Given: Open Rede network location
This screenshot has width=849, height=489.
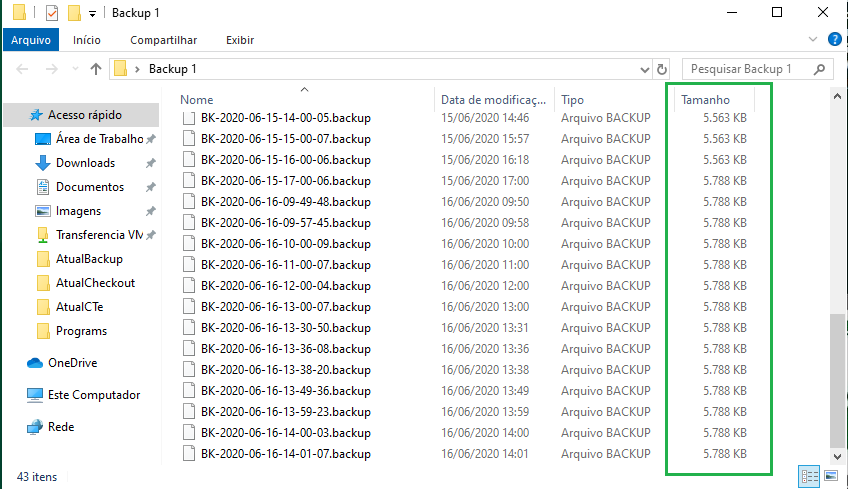Looking at the screenshot, I should pyautogui.click(x=61, y=427).
